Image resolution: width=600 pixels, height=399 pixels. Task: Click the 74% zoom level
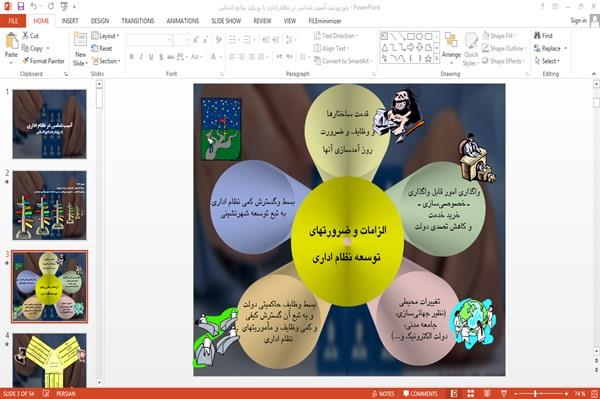tap(580, 394)
